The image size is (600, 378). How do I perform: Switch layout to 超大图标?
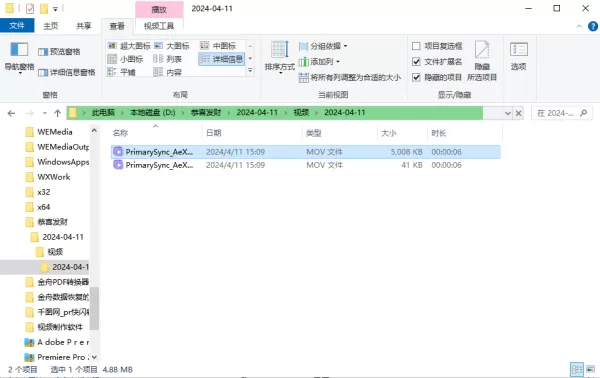click(x=129, y=46)
